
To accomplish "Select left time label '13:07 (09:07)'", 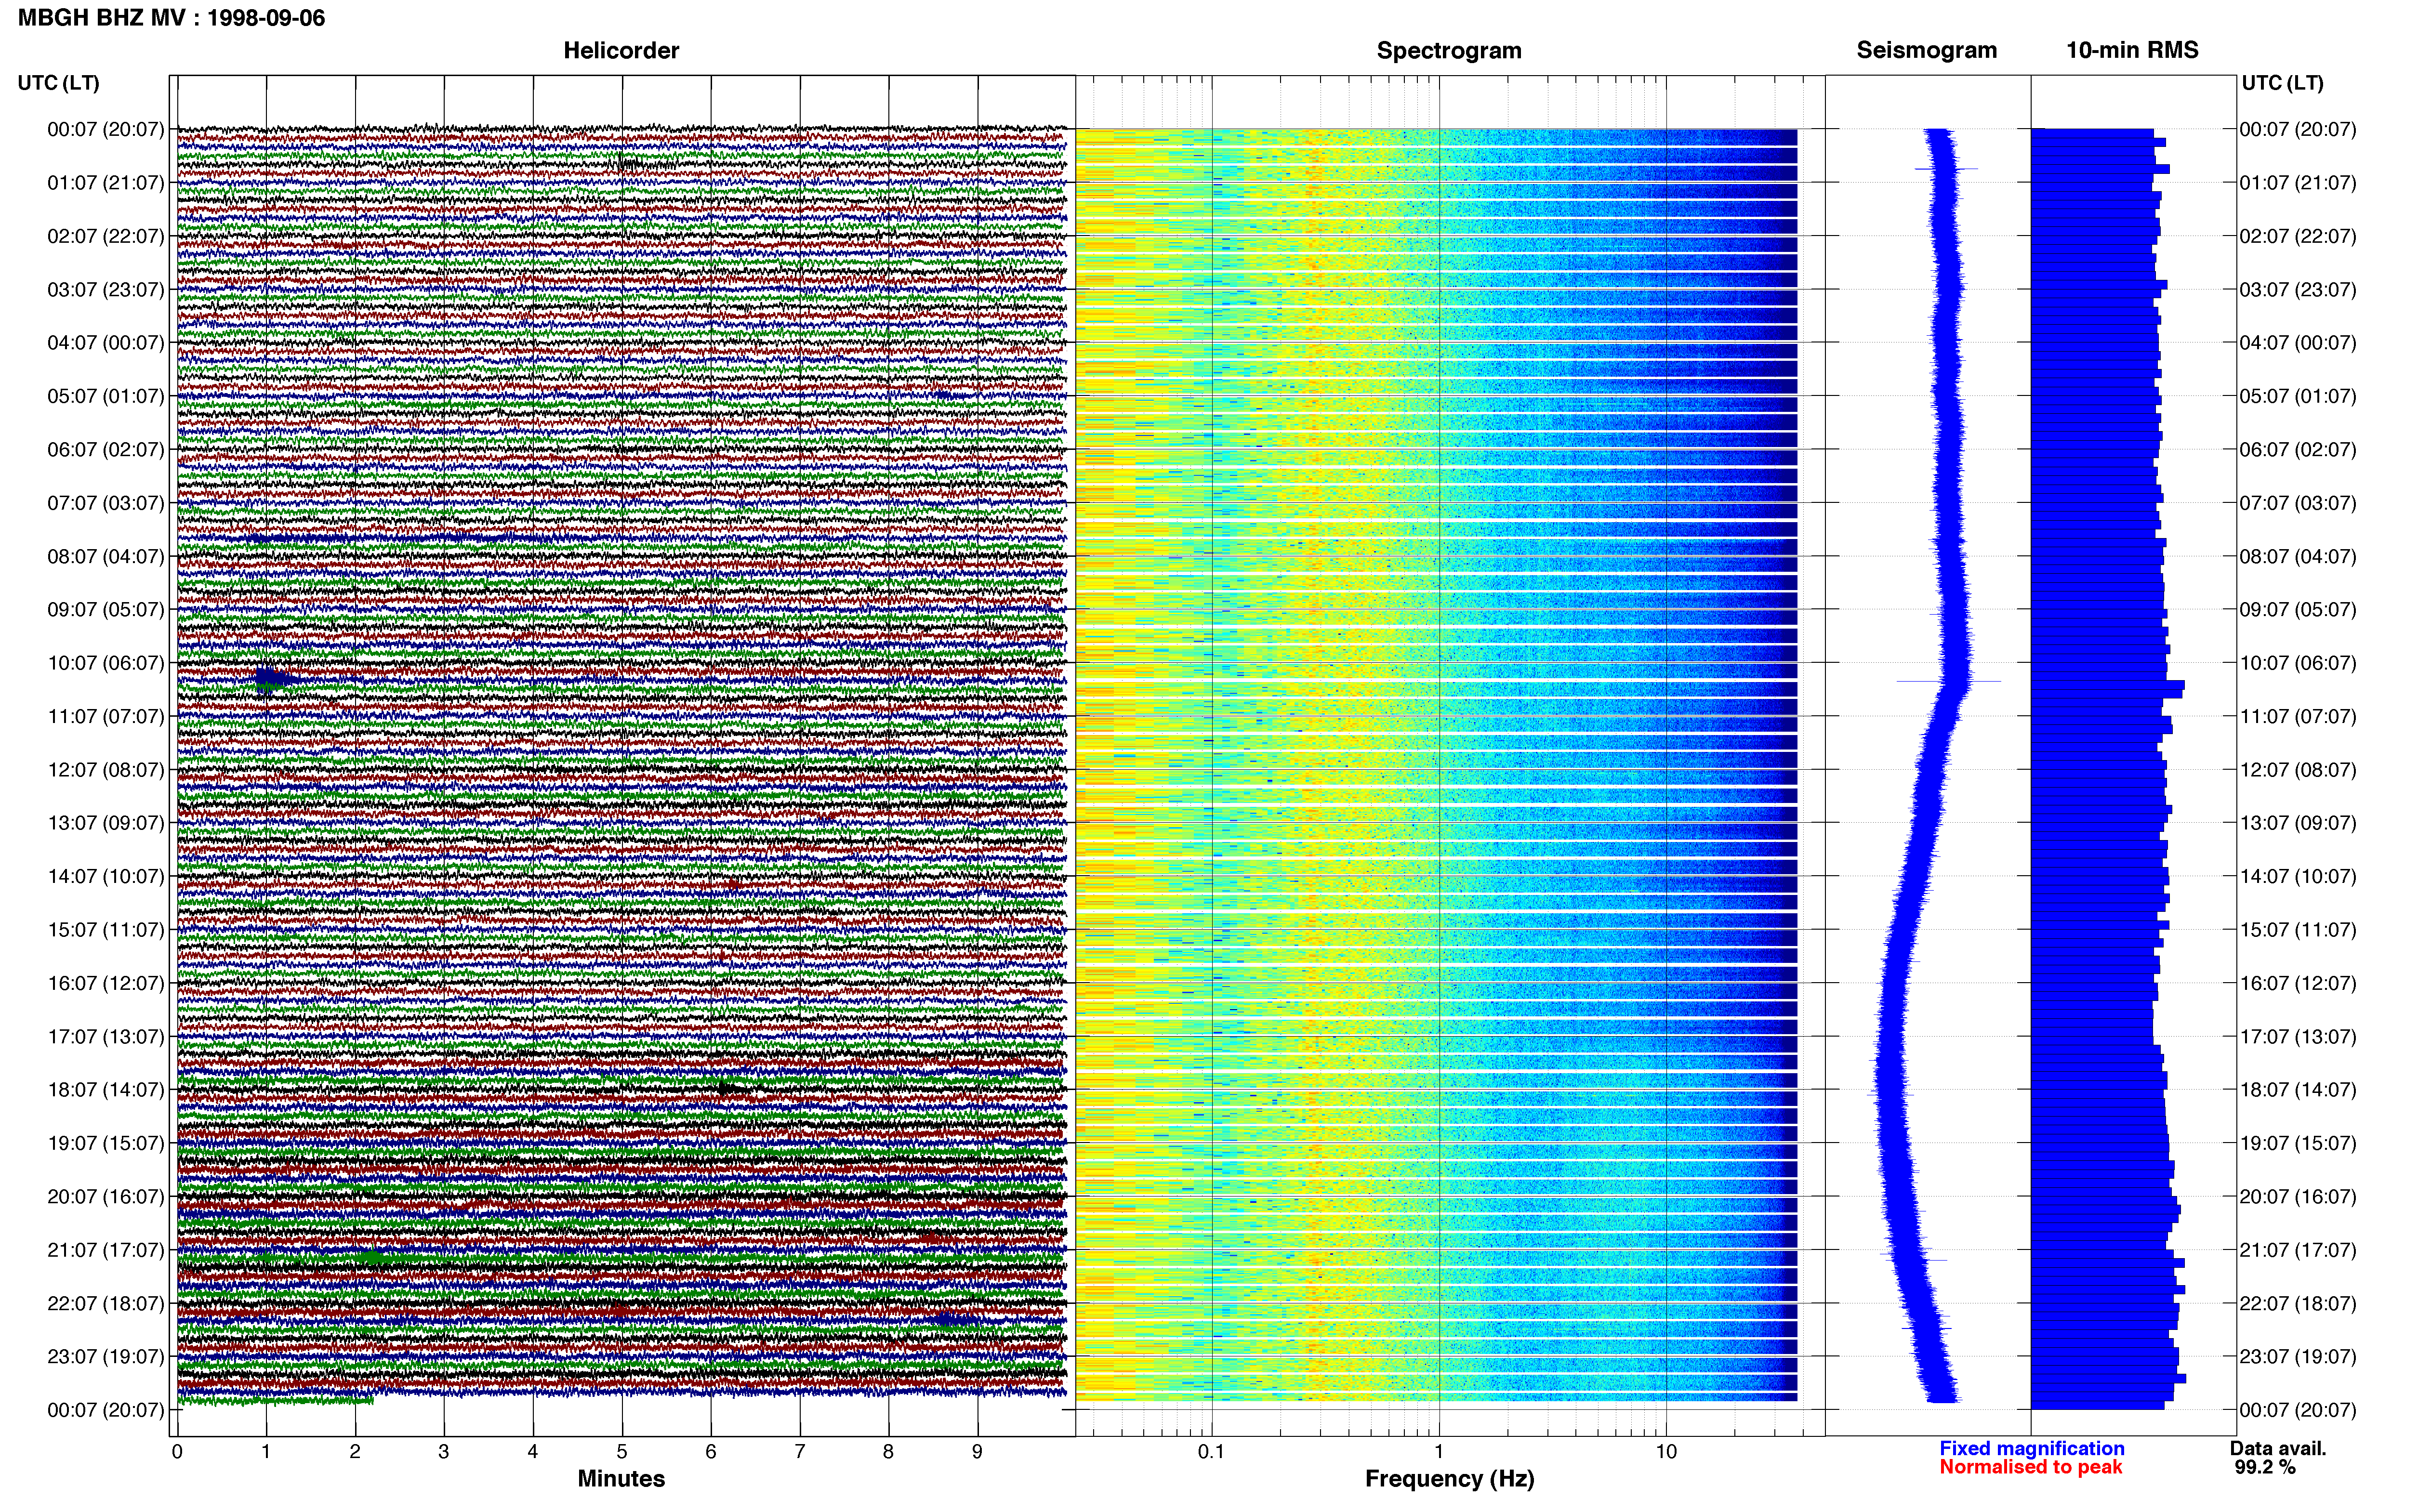I will (105, 823).
